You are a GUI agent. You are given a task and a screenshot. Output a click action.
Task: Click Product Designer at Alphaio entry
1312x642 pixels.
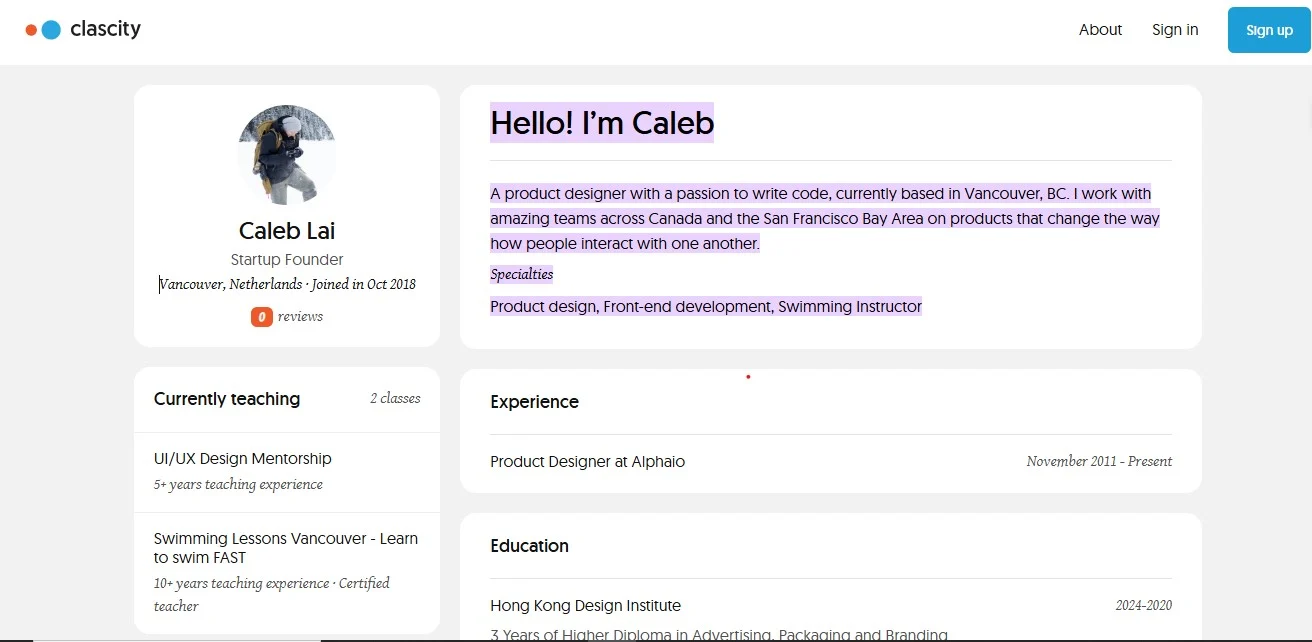(587, 462)
